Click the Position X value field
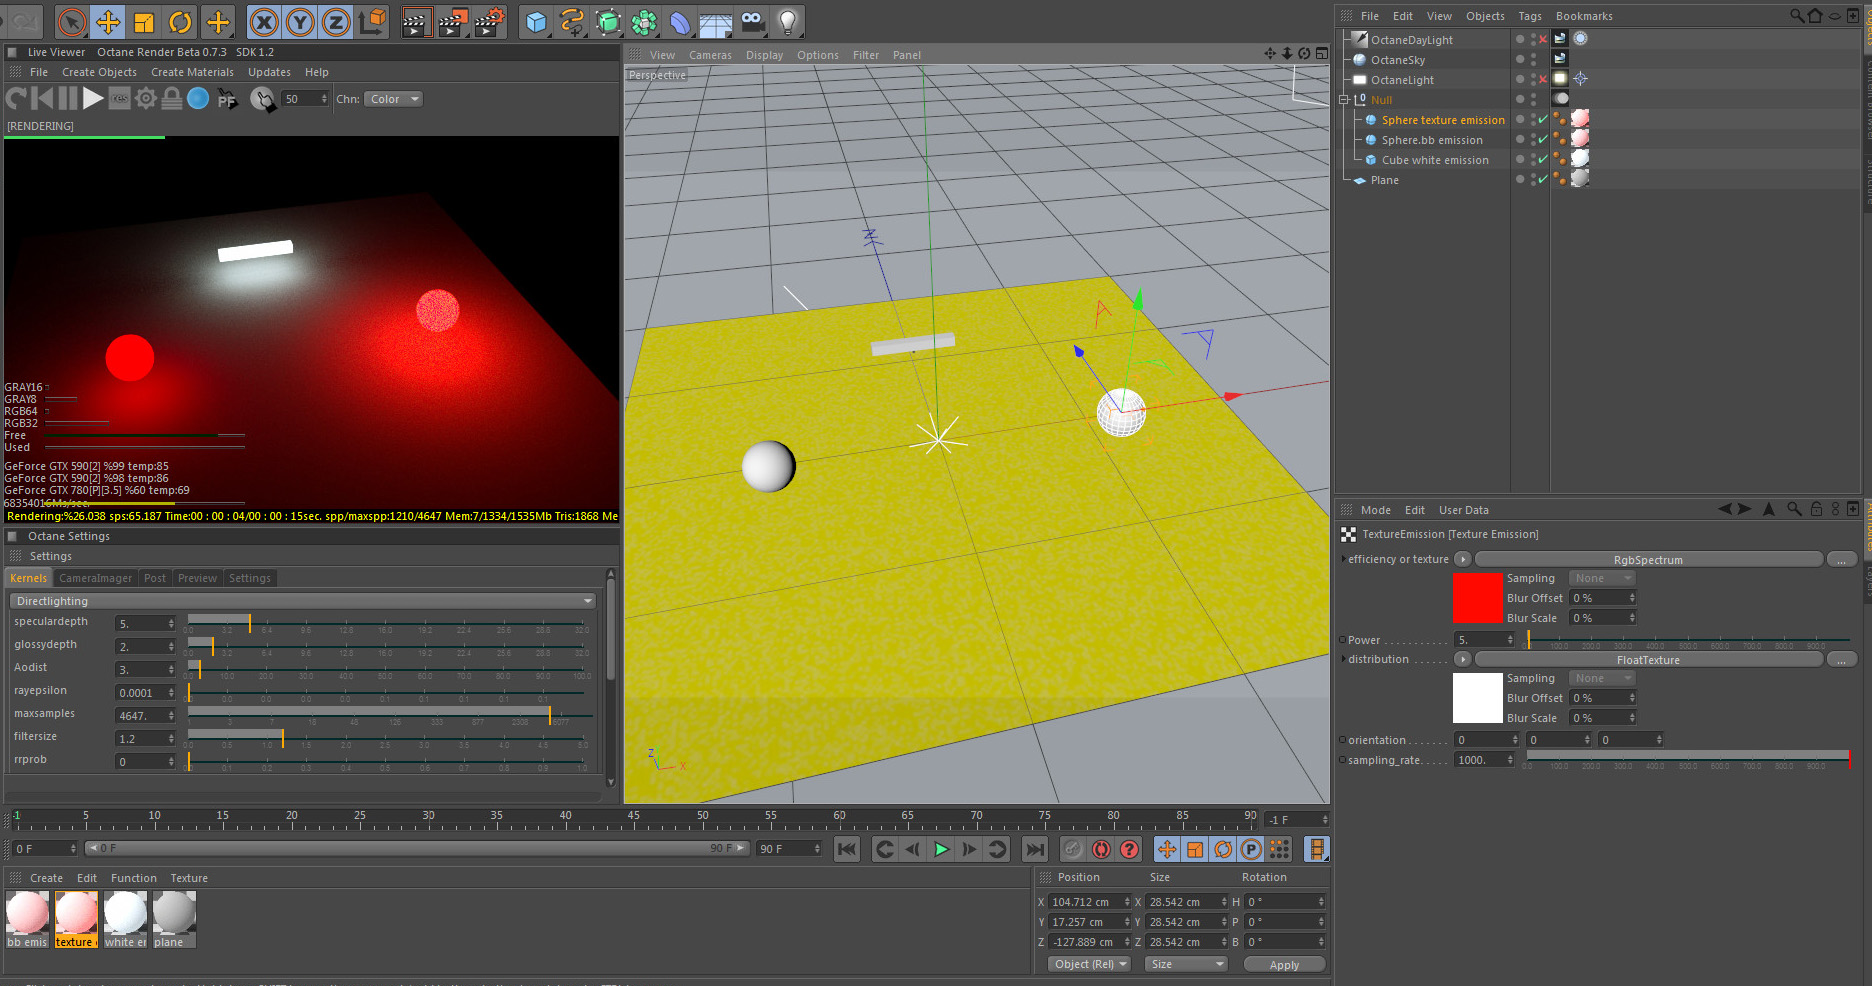Screen dimensions: 1872x986 1089,902
